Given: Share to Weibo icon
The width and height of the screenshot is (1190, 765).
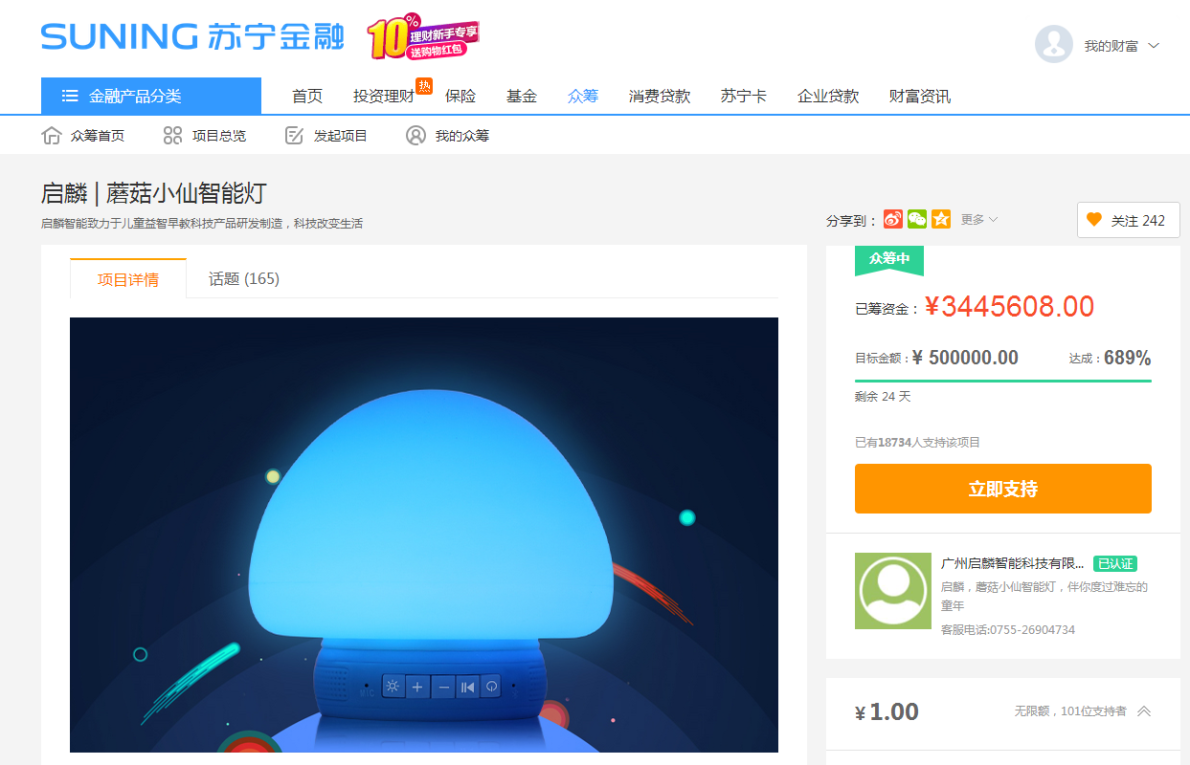Looking at the screenshot, I should click(893, 219).
